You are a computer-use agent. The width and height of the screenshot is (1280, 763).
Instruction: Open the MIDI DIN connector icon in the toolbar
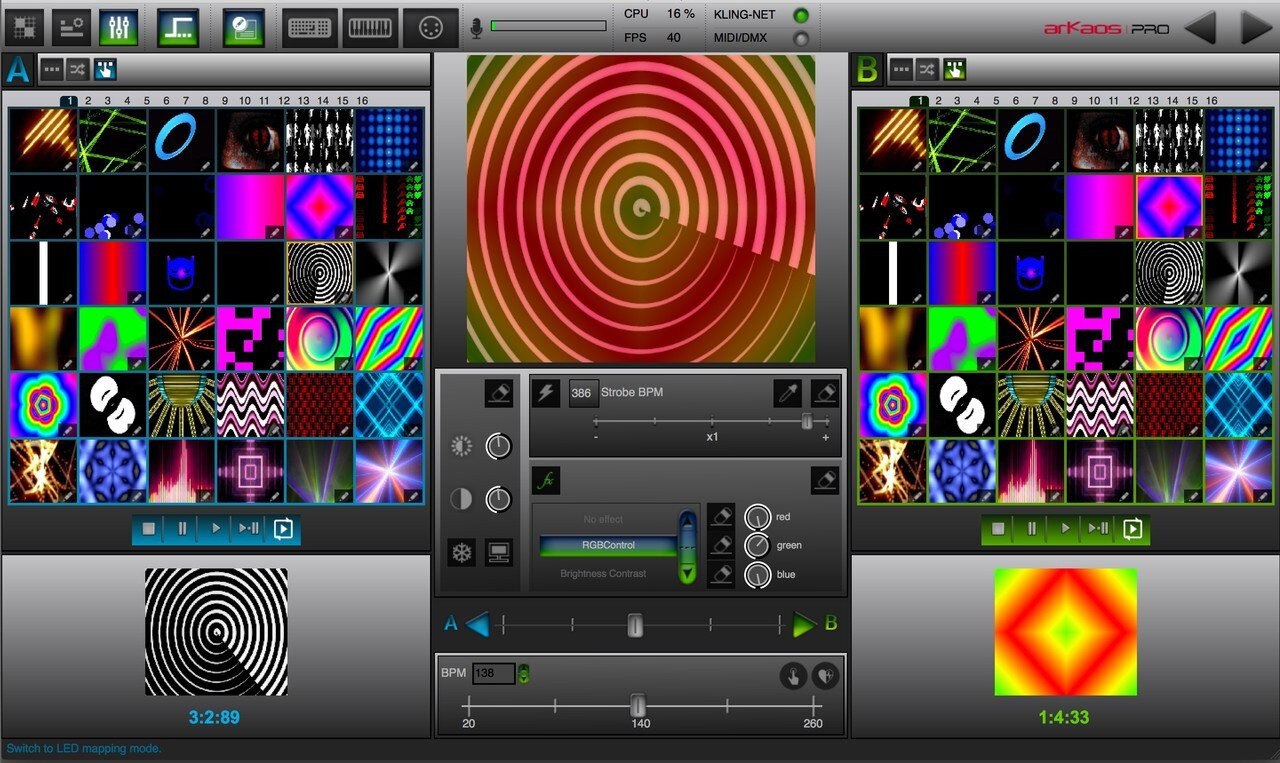point(431,27)
